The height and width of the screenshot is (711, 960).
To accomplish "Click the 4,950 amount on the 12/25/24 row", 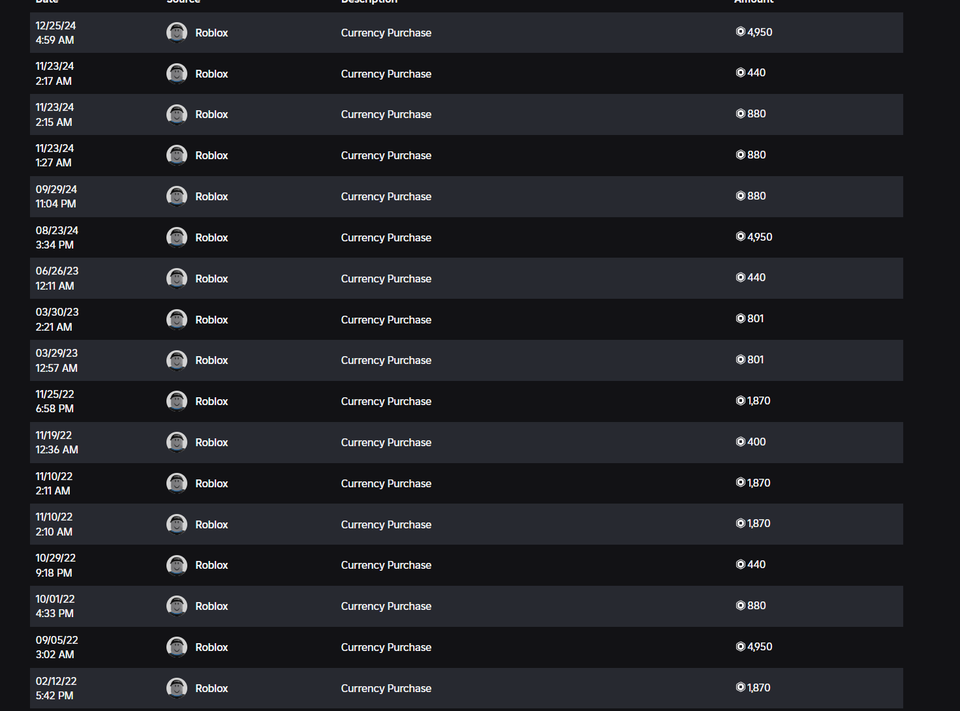I will tap(760, 32).
